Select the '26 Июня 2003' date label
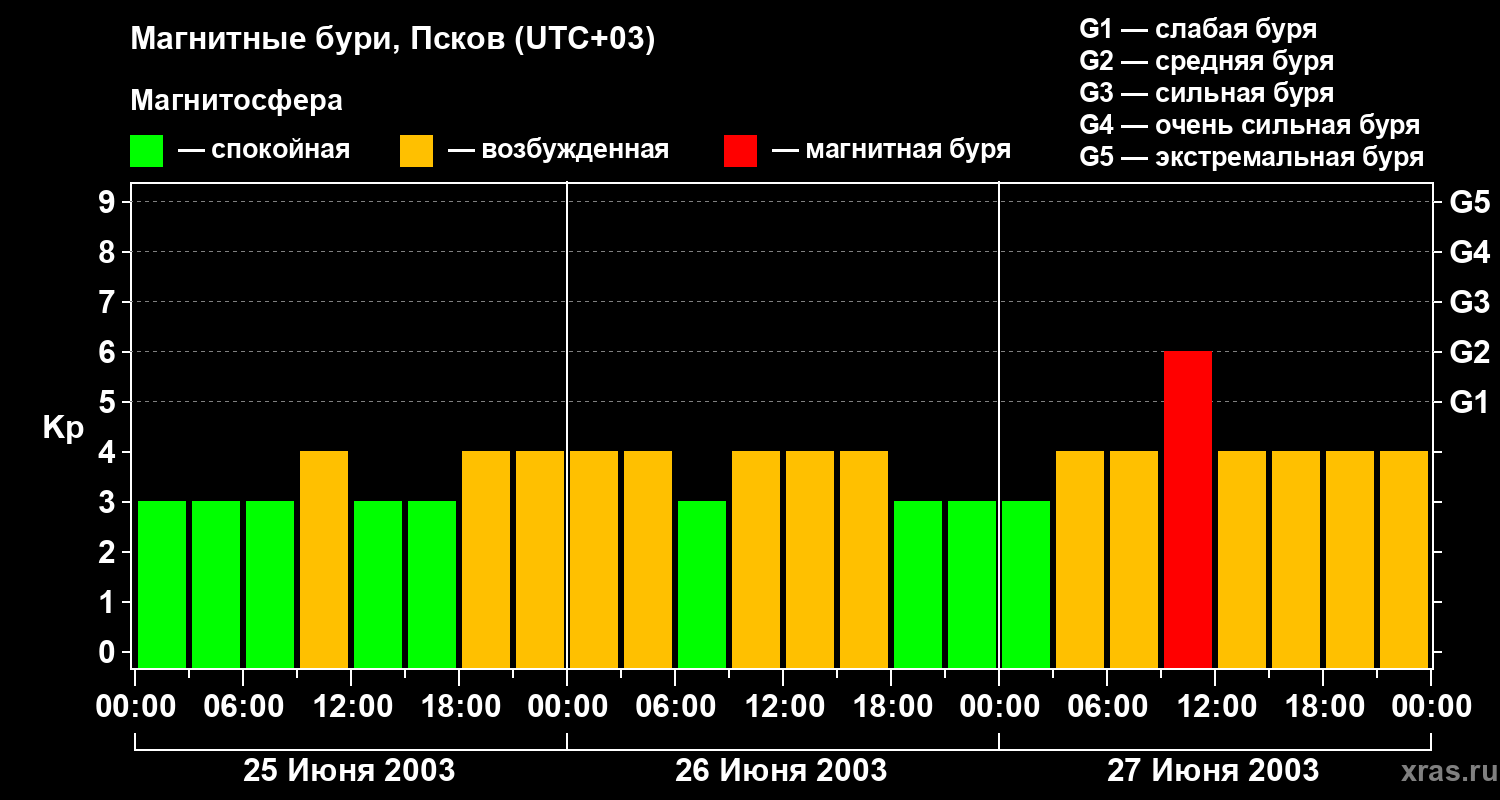 (x=781, y=771)
